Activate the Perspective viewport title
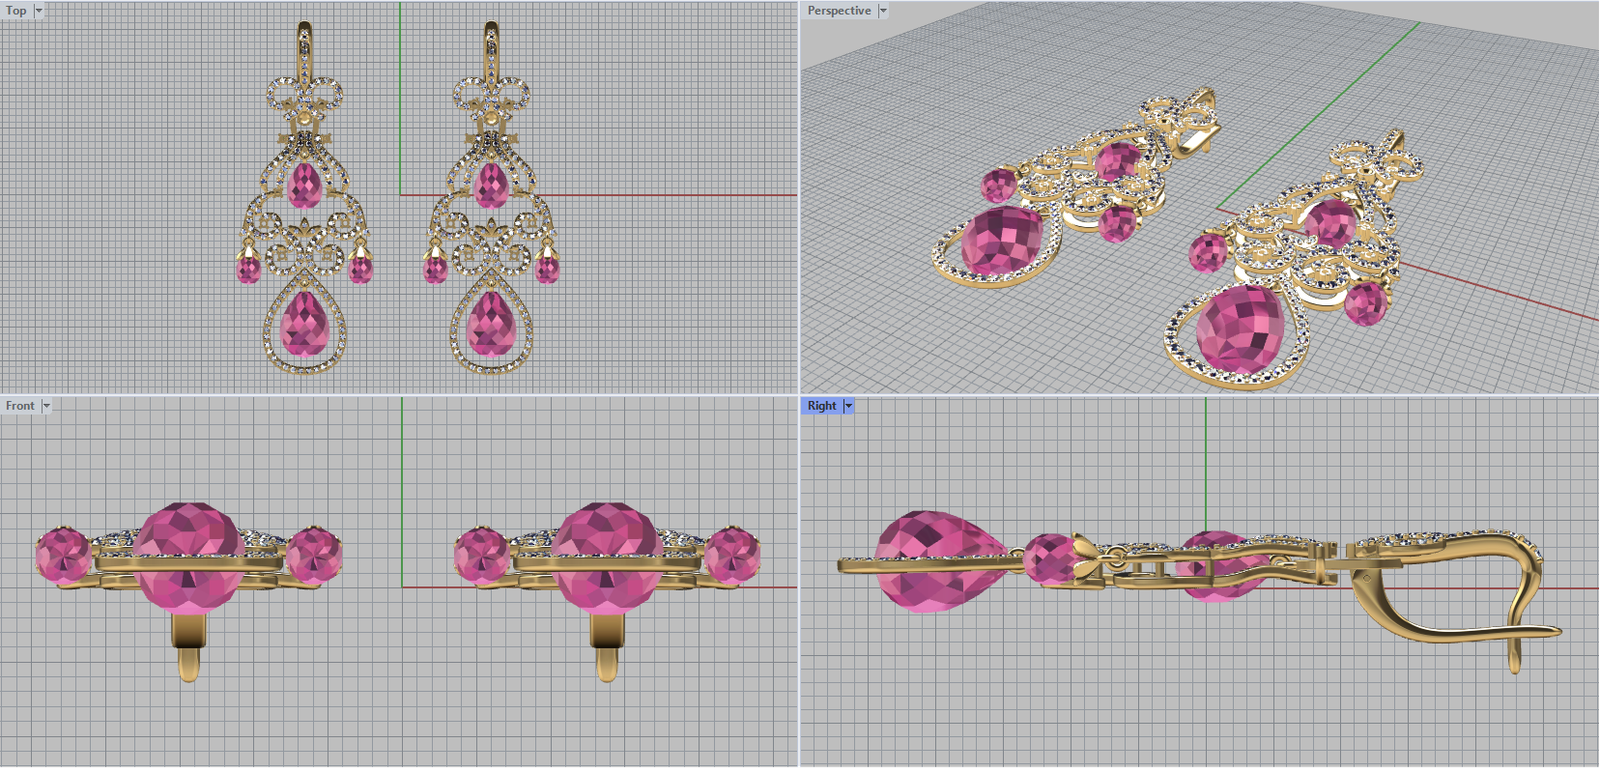Viewport: 1600px width, 772px height. tap(838, 11)
